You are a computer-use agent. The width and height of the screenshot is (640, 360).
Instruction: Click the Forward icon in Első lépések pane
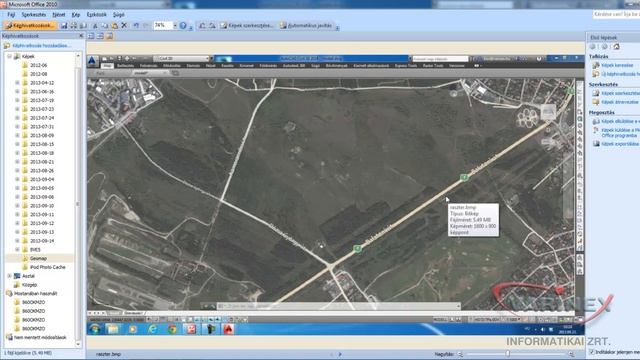point(604,47)
